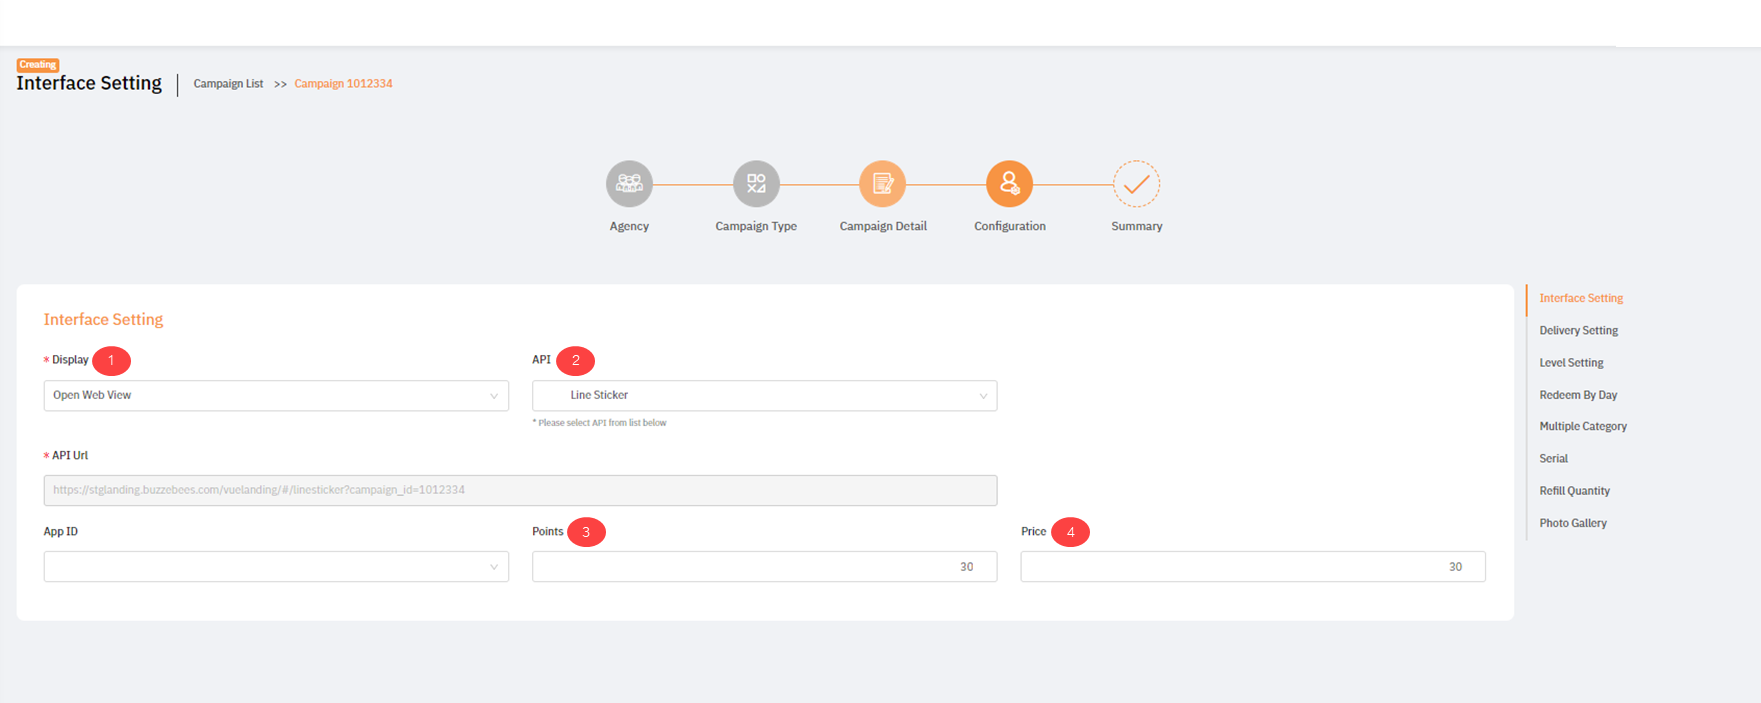Switch to the Delivery Setting section
This screenshot has width=1761, height=703.
pos(1578,330)
